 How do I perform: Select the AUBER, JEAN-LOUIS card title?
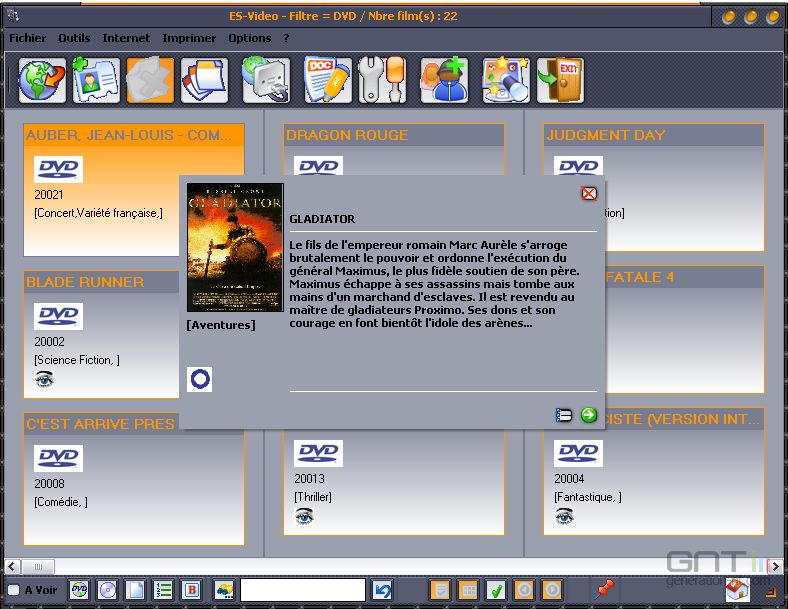point(129,135)
